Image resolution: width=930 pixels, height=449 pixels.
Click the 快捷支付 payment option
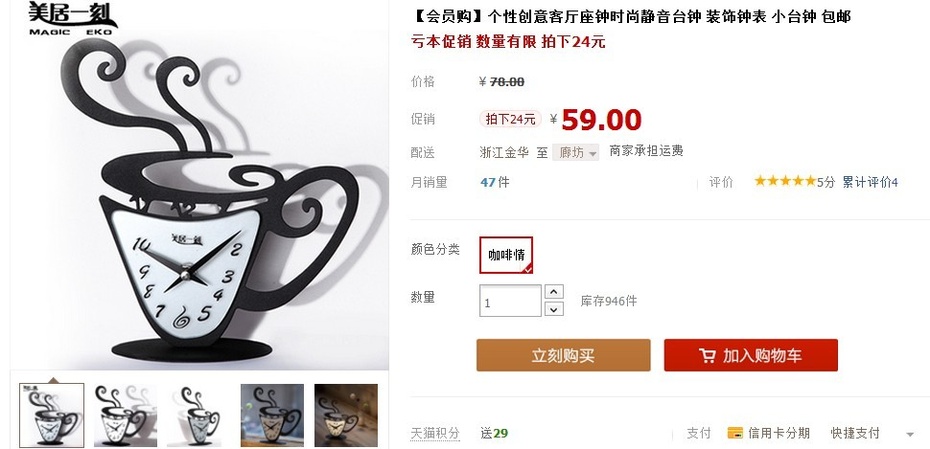tap(855, 433)
